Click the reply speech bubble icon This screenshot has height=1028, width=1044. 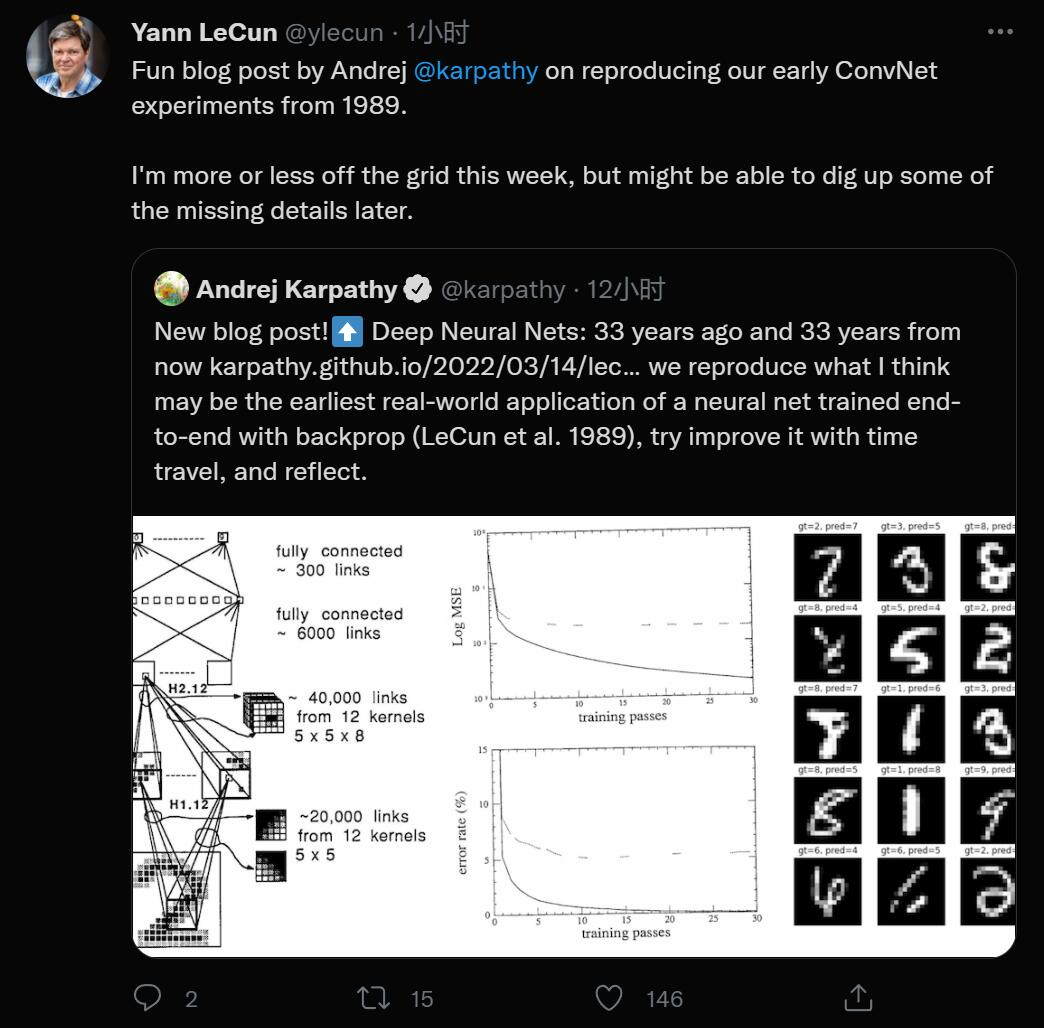coord(148,997)
